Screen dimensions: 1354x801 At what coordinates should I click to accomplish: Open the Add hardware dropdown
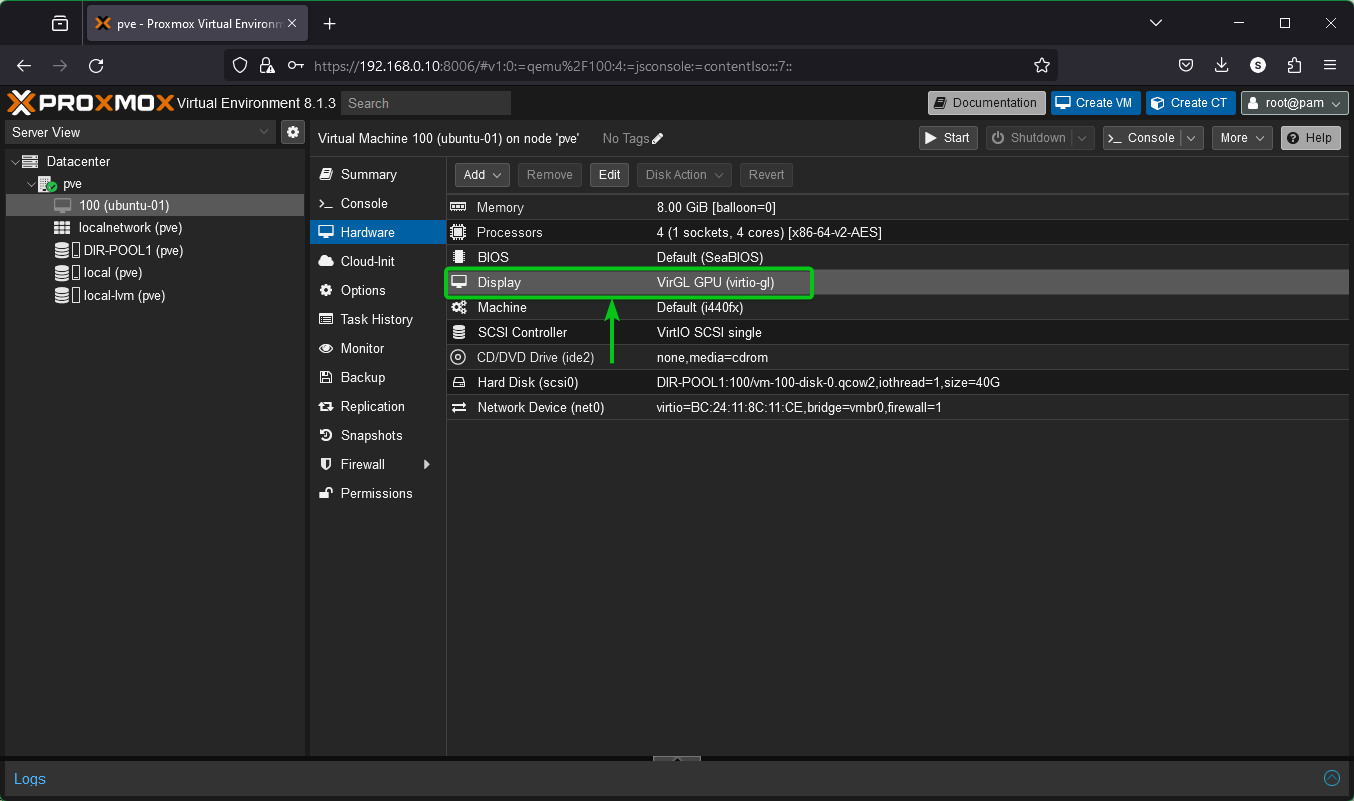pos(482,175)
